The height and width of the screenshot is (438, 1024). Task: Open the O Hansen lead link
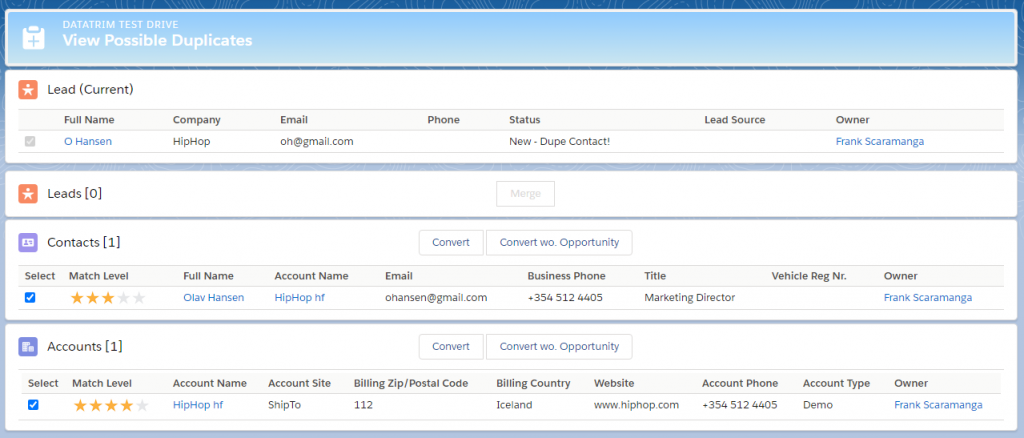(x=88, y=141)
